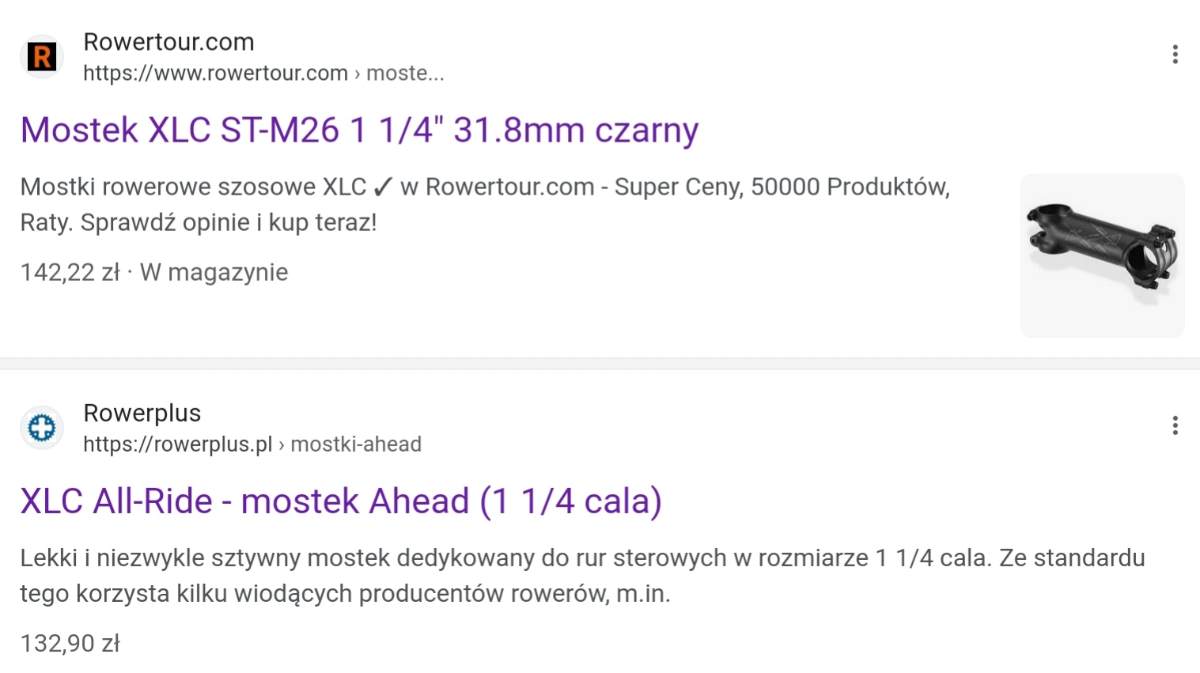Open three-dot menu for Rowertour result
The image size is (1200, 673).
coord(1175,55)
